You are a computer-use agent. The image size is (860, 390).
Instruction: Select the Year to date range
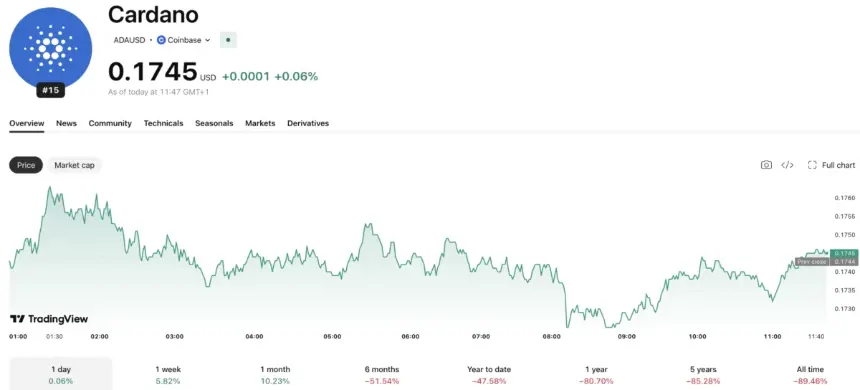tap(489, 375)
